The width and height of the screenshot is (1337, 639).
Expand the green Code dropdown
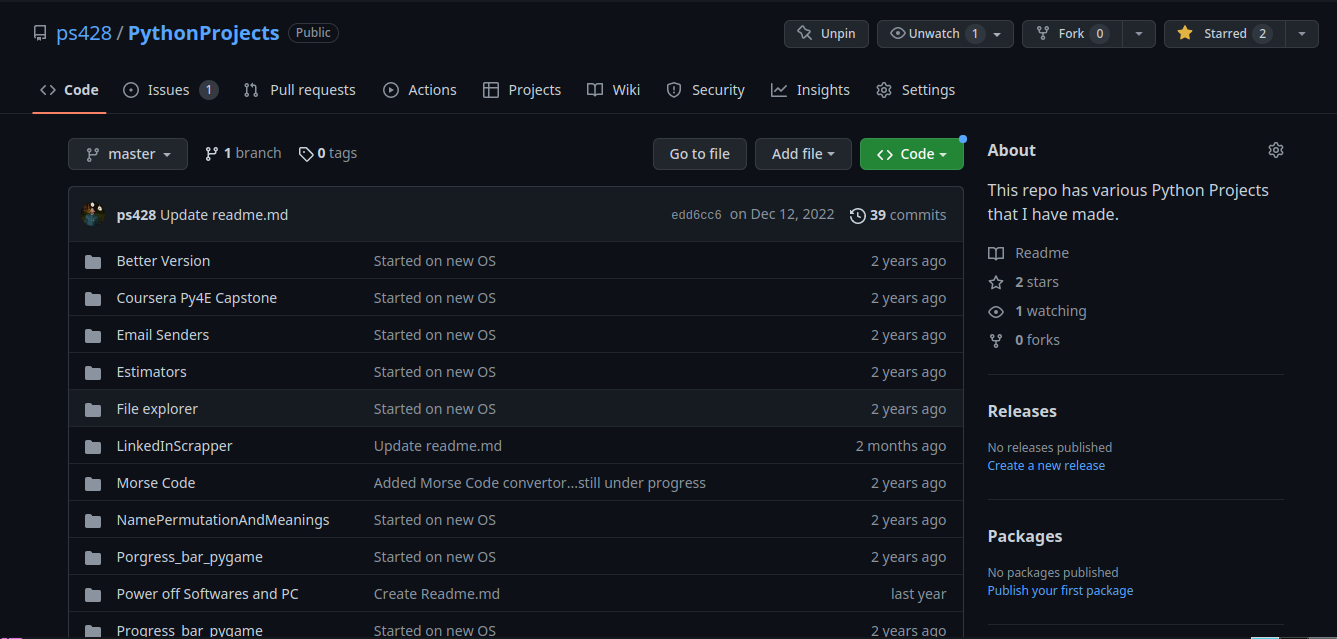911,154
